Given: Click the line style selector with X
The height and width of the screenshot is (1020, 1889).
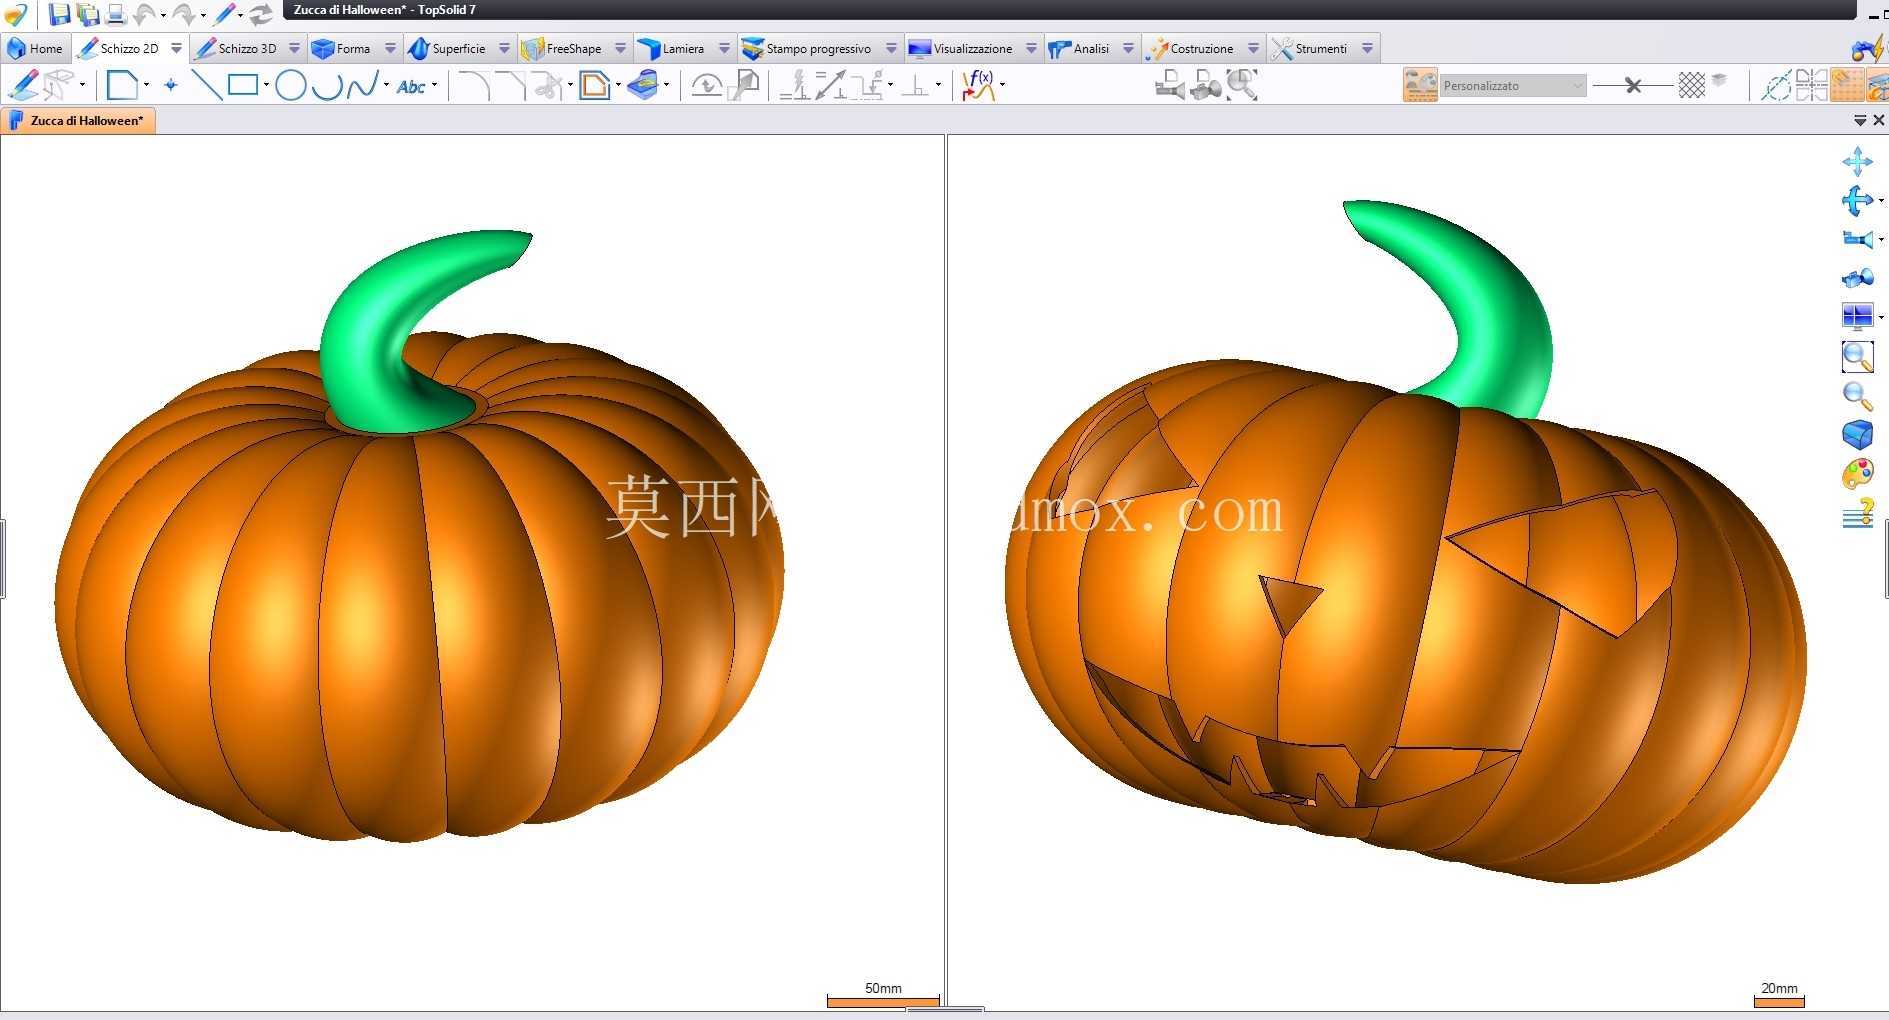Looking at the screenshot, I should [1632, 86].
